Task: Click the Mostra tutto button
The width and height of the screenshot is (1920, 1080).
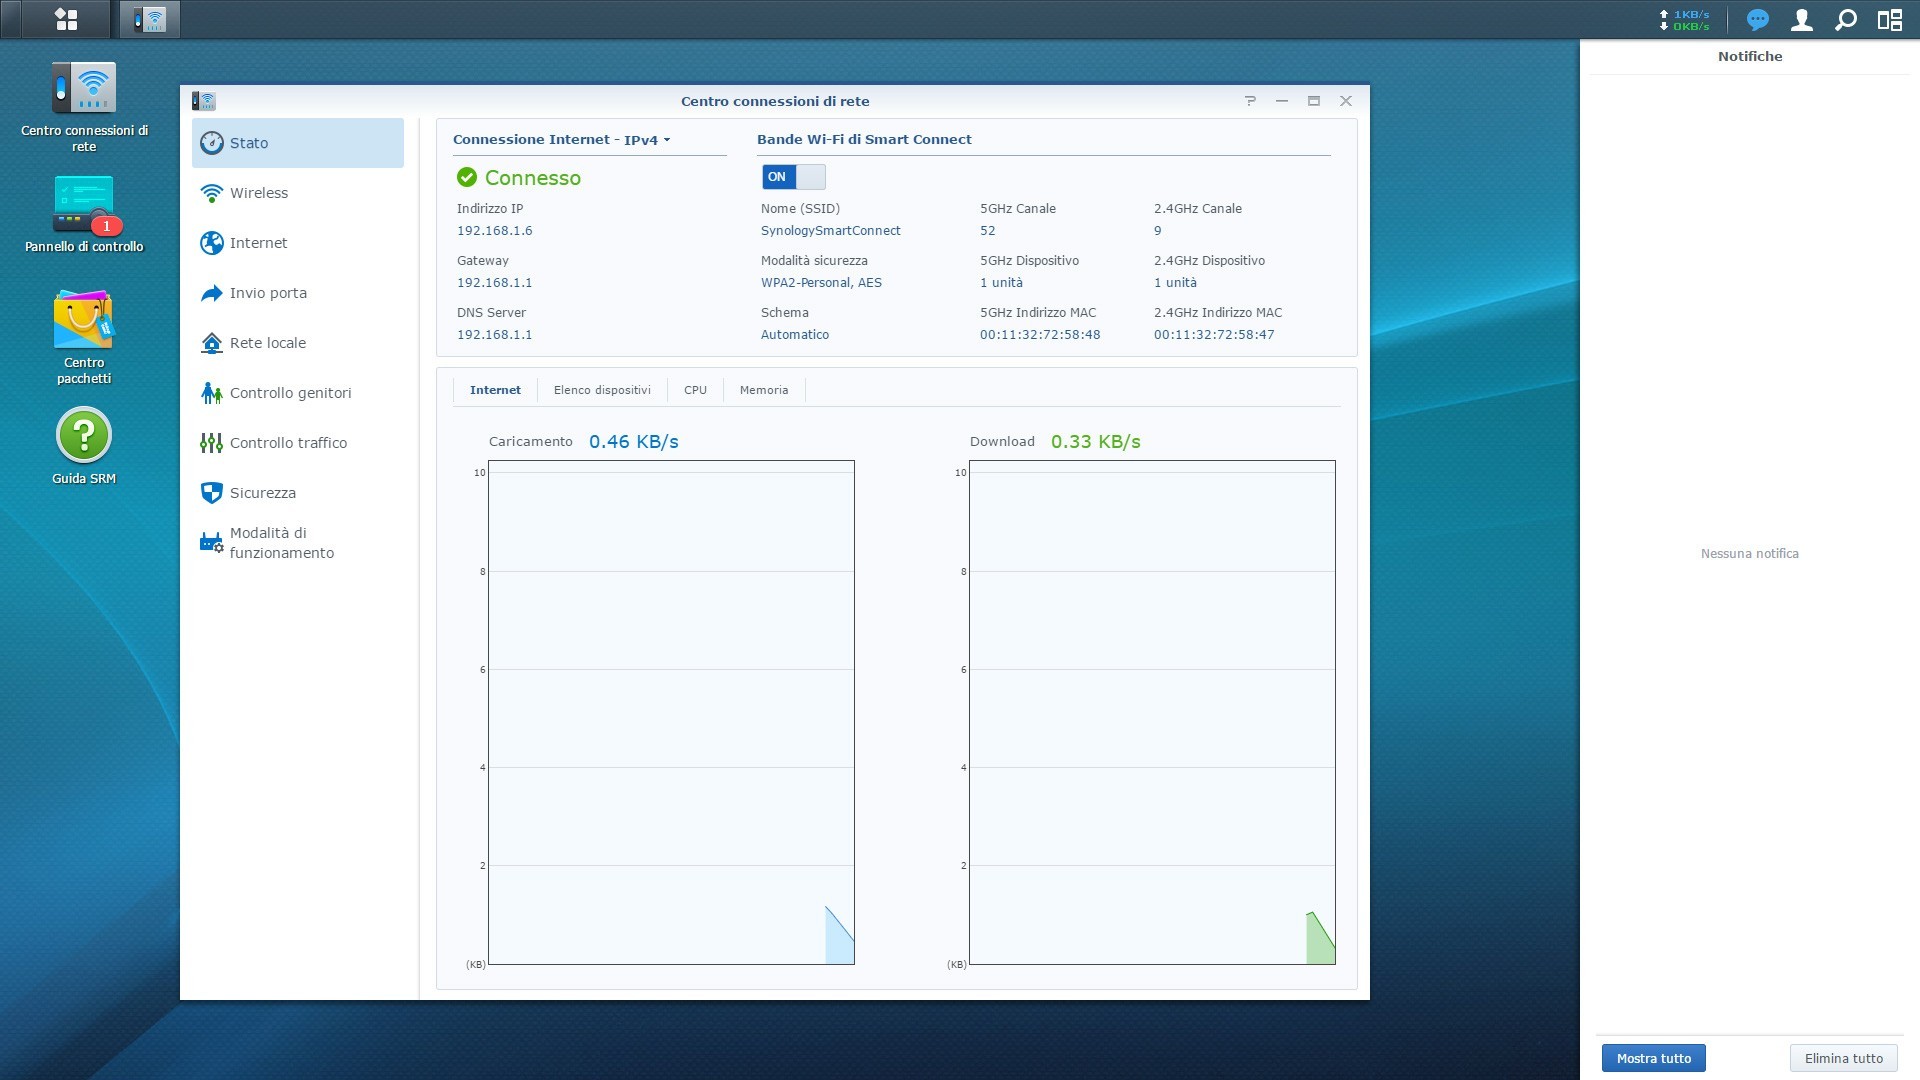Action: pos(1653,1058)
